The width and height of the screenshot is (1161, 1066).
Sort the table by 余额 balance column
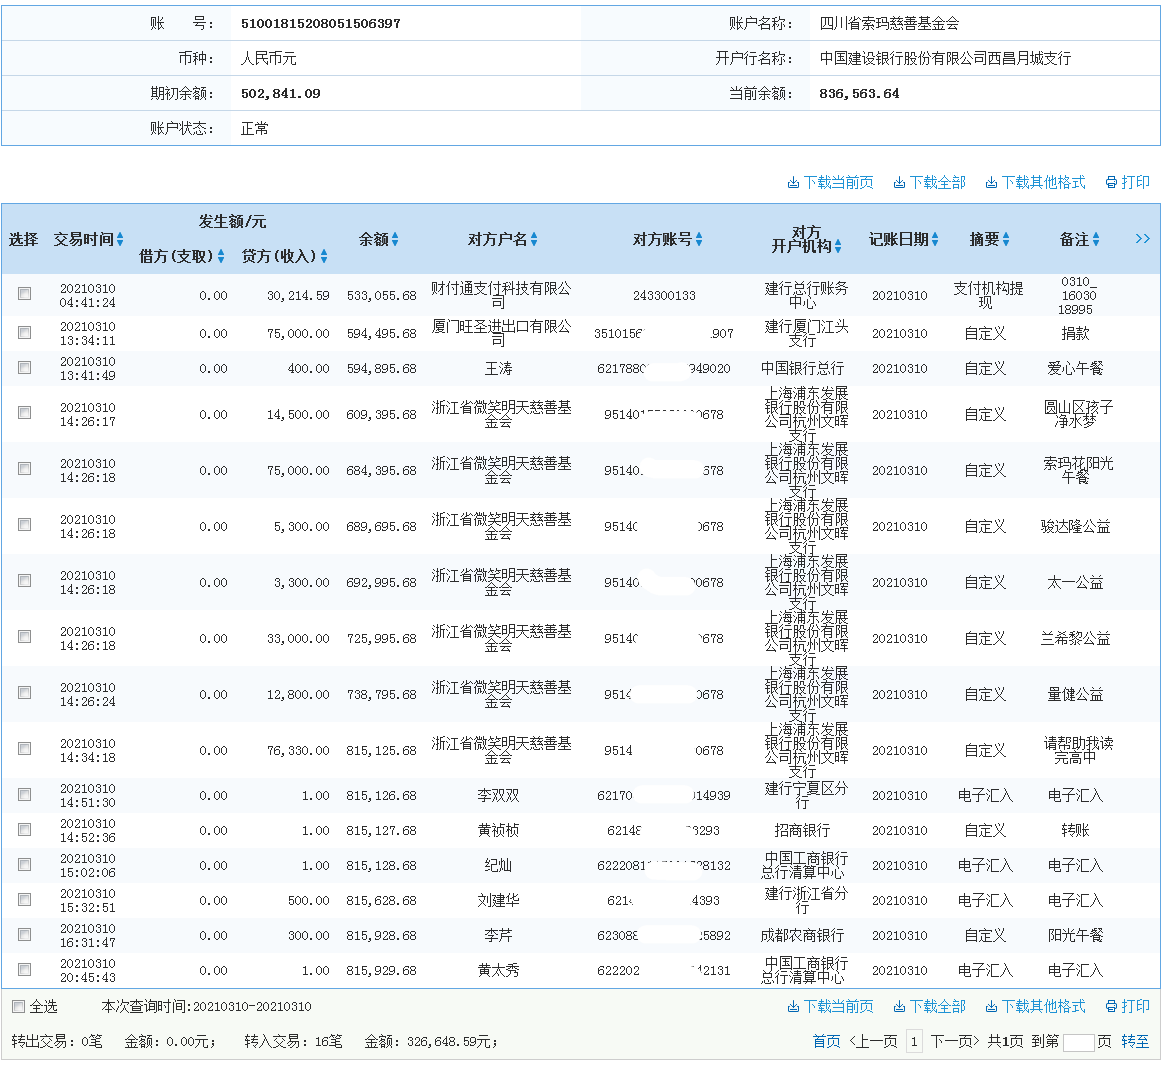click(x=395, y=239)
